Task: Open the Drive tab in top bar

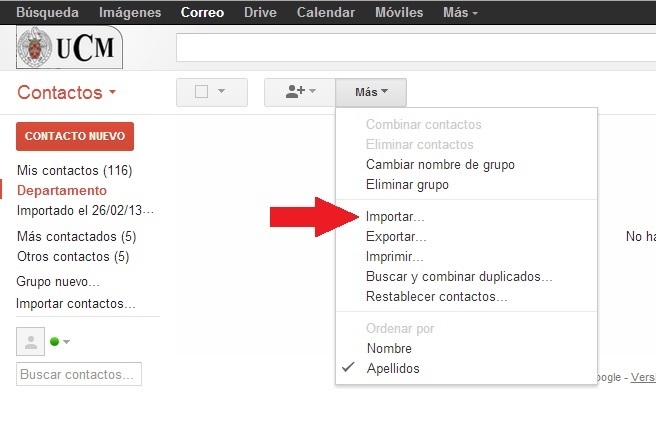Action: (x=258, y=12)
